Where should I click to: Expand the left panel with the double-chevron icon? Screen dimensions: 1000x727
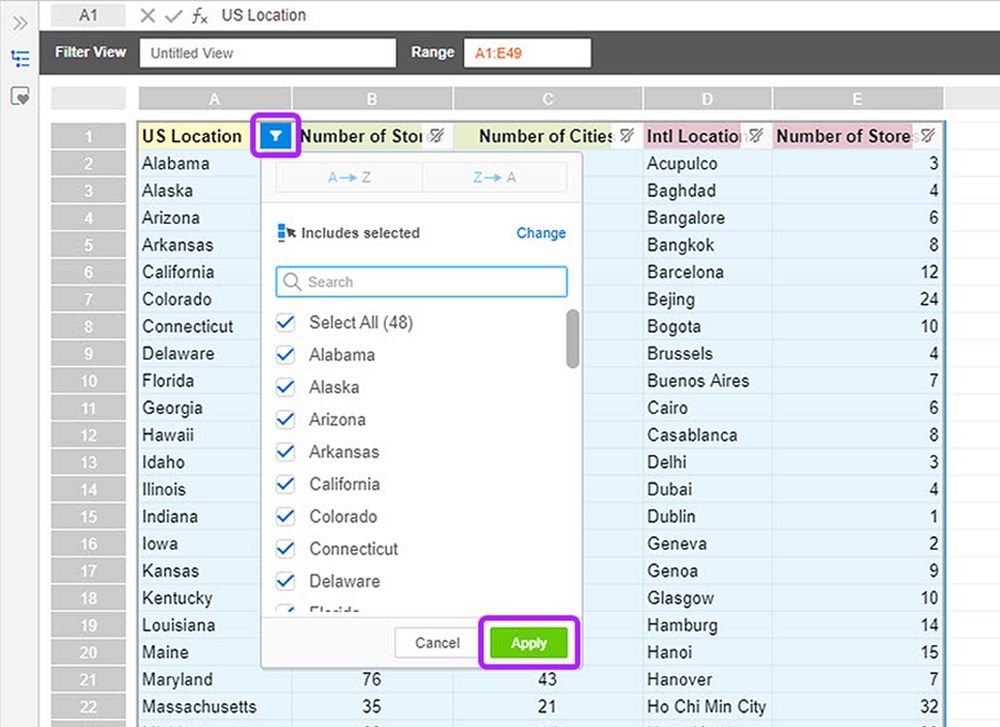tap(20, 24)
